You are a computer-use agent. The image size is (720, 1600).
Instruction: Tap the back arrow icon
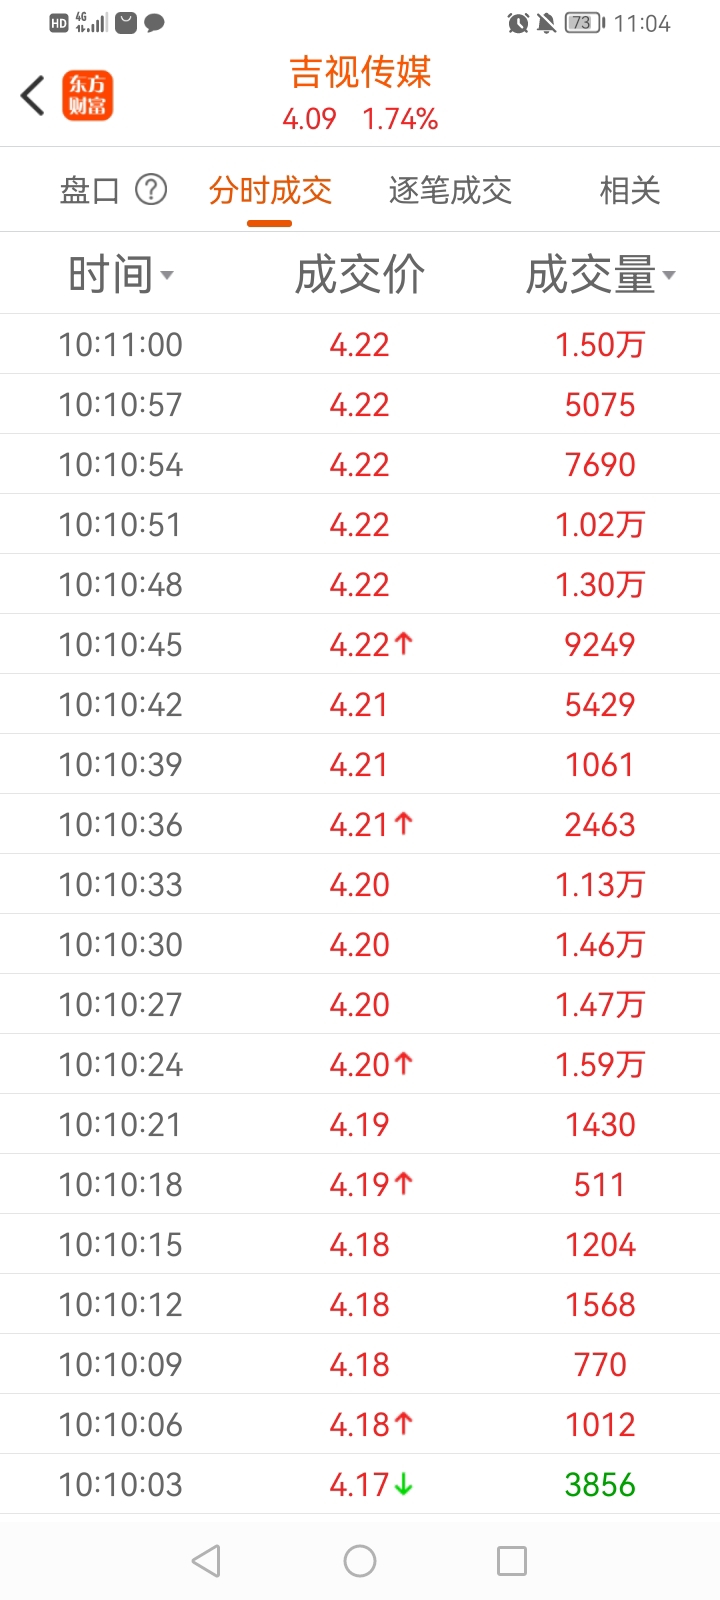pos(33,96)
